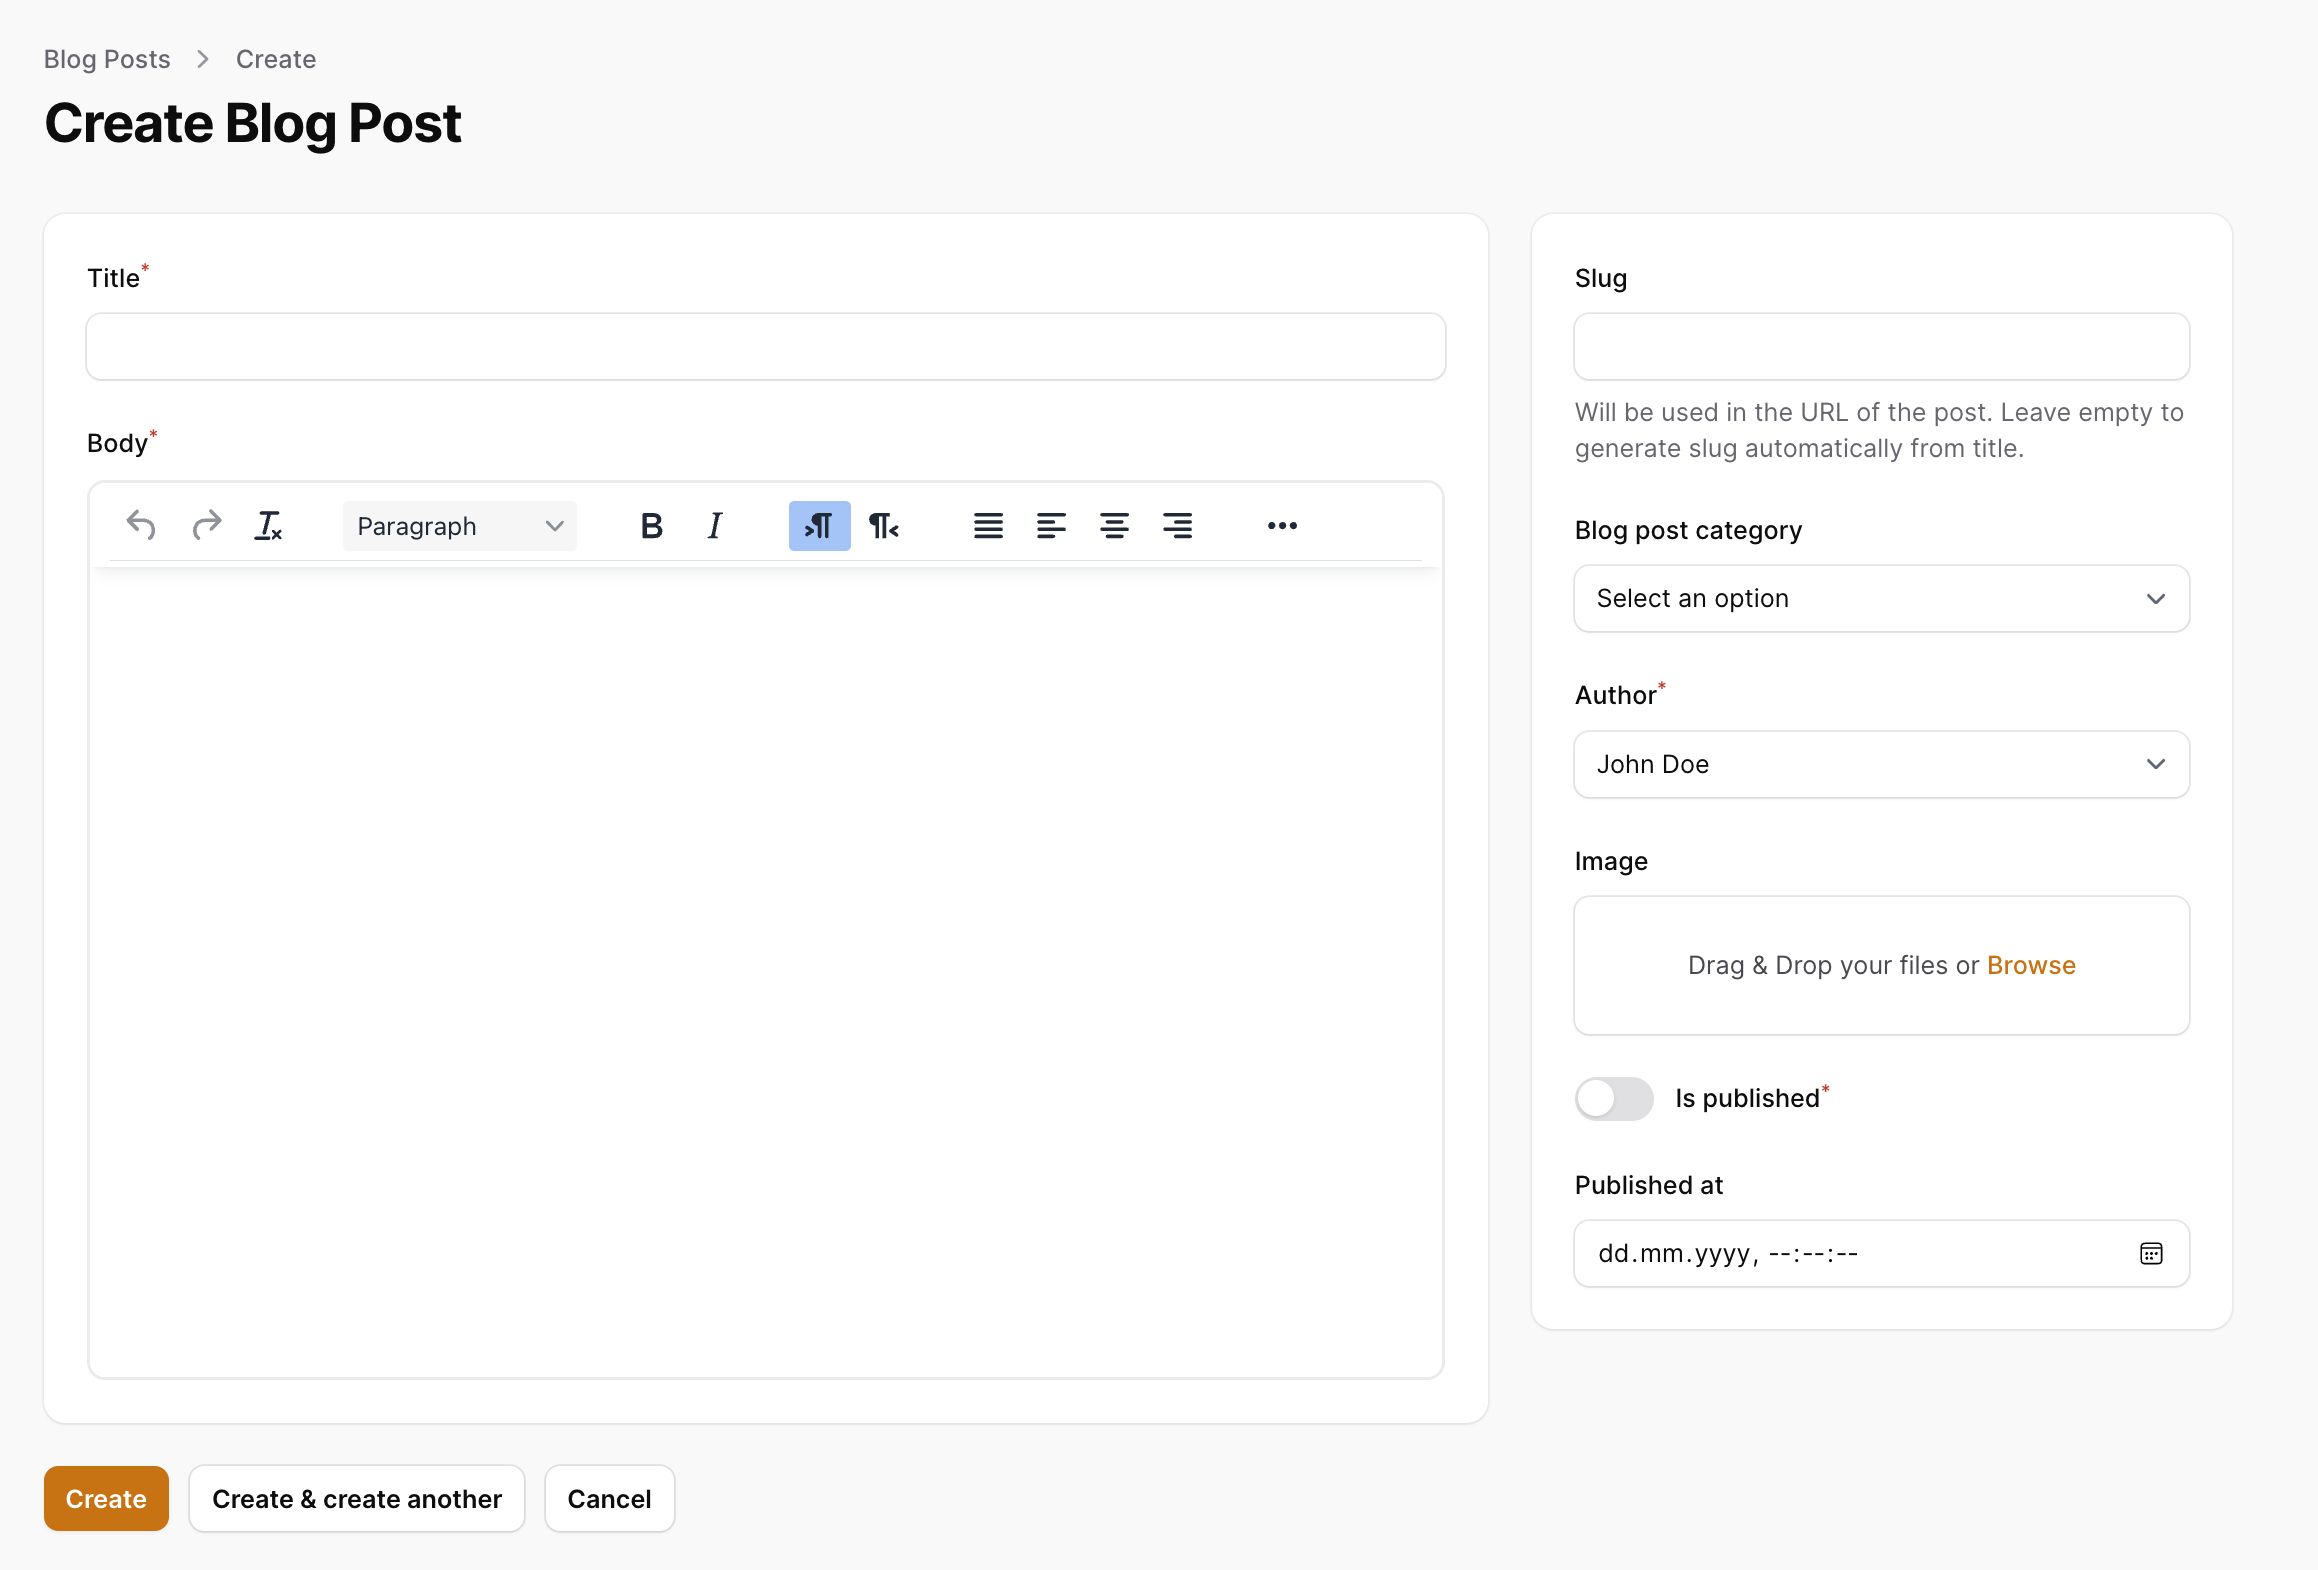Click the more options ellipsis icon
The height and width of the screenshot is (1570, 2318).
pos(1281,526)
